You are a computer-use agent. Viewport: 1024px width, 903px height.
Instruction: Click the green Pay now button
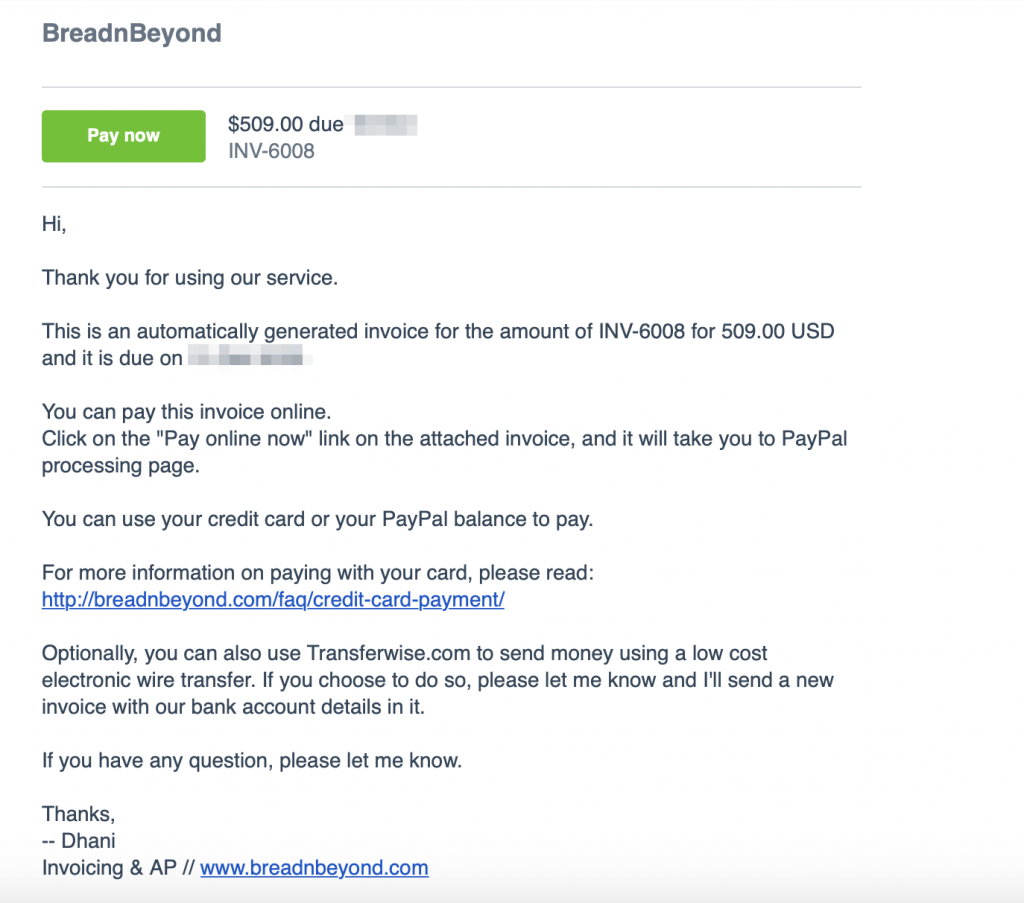tap(123, 136)
